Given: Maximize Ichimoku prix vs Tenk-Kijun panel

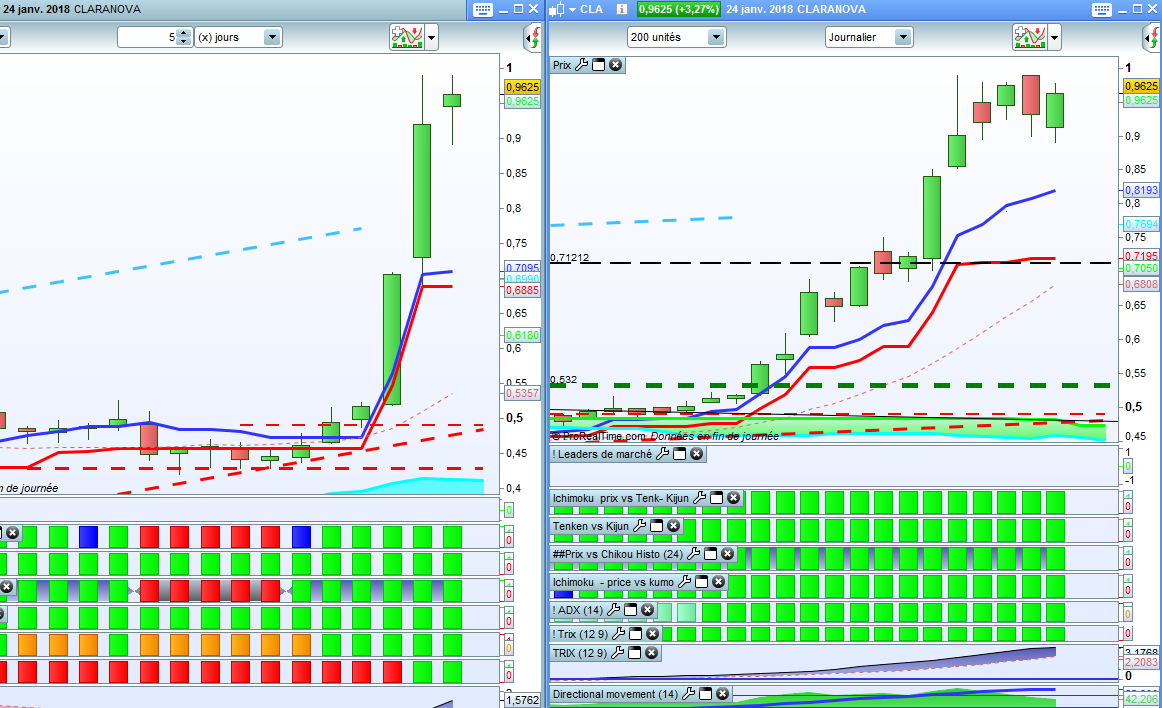Looking at the screenshot, I should point(717,498).
